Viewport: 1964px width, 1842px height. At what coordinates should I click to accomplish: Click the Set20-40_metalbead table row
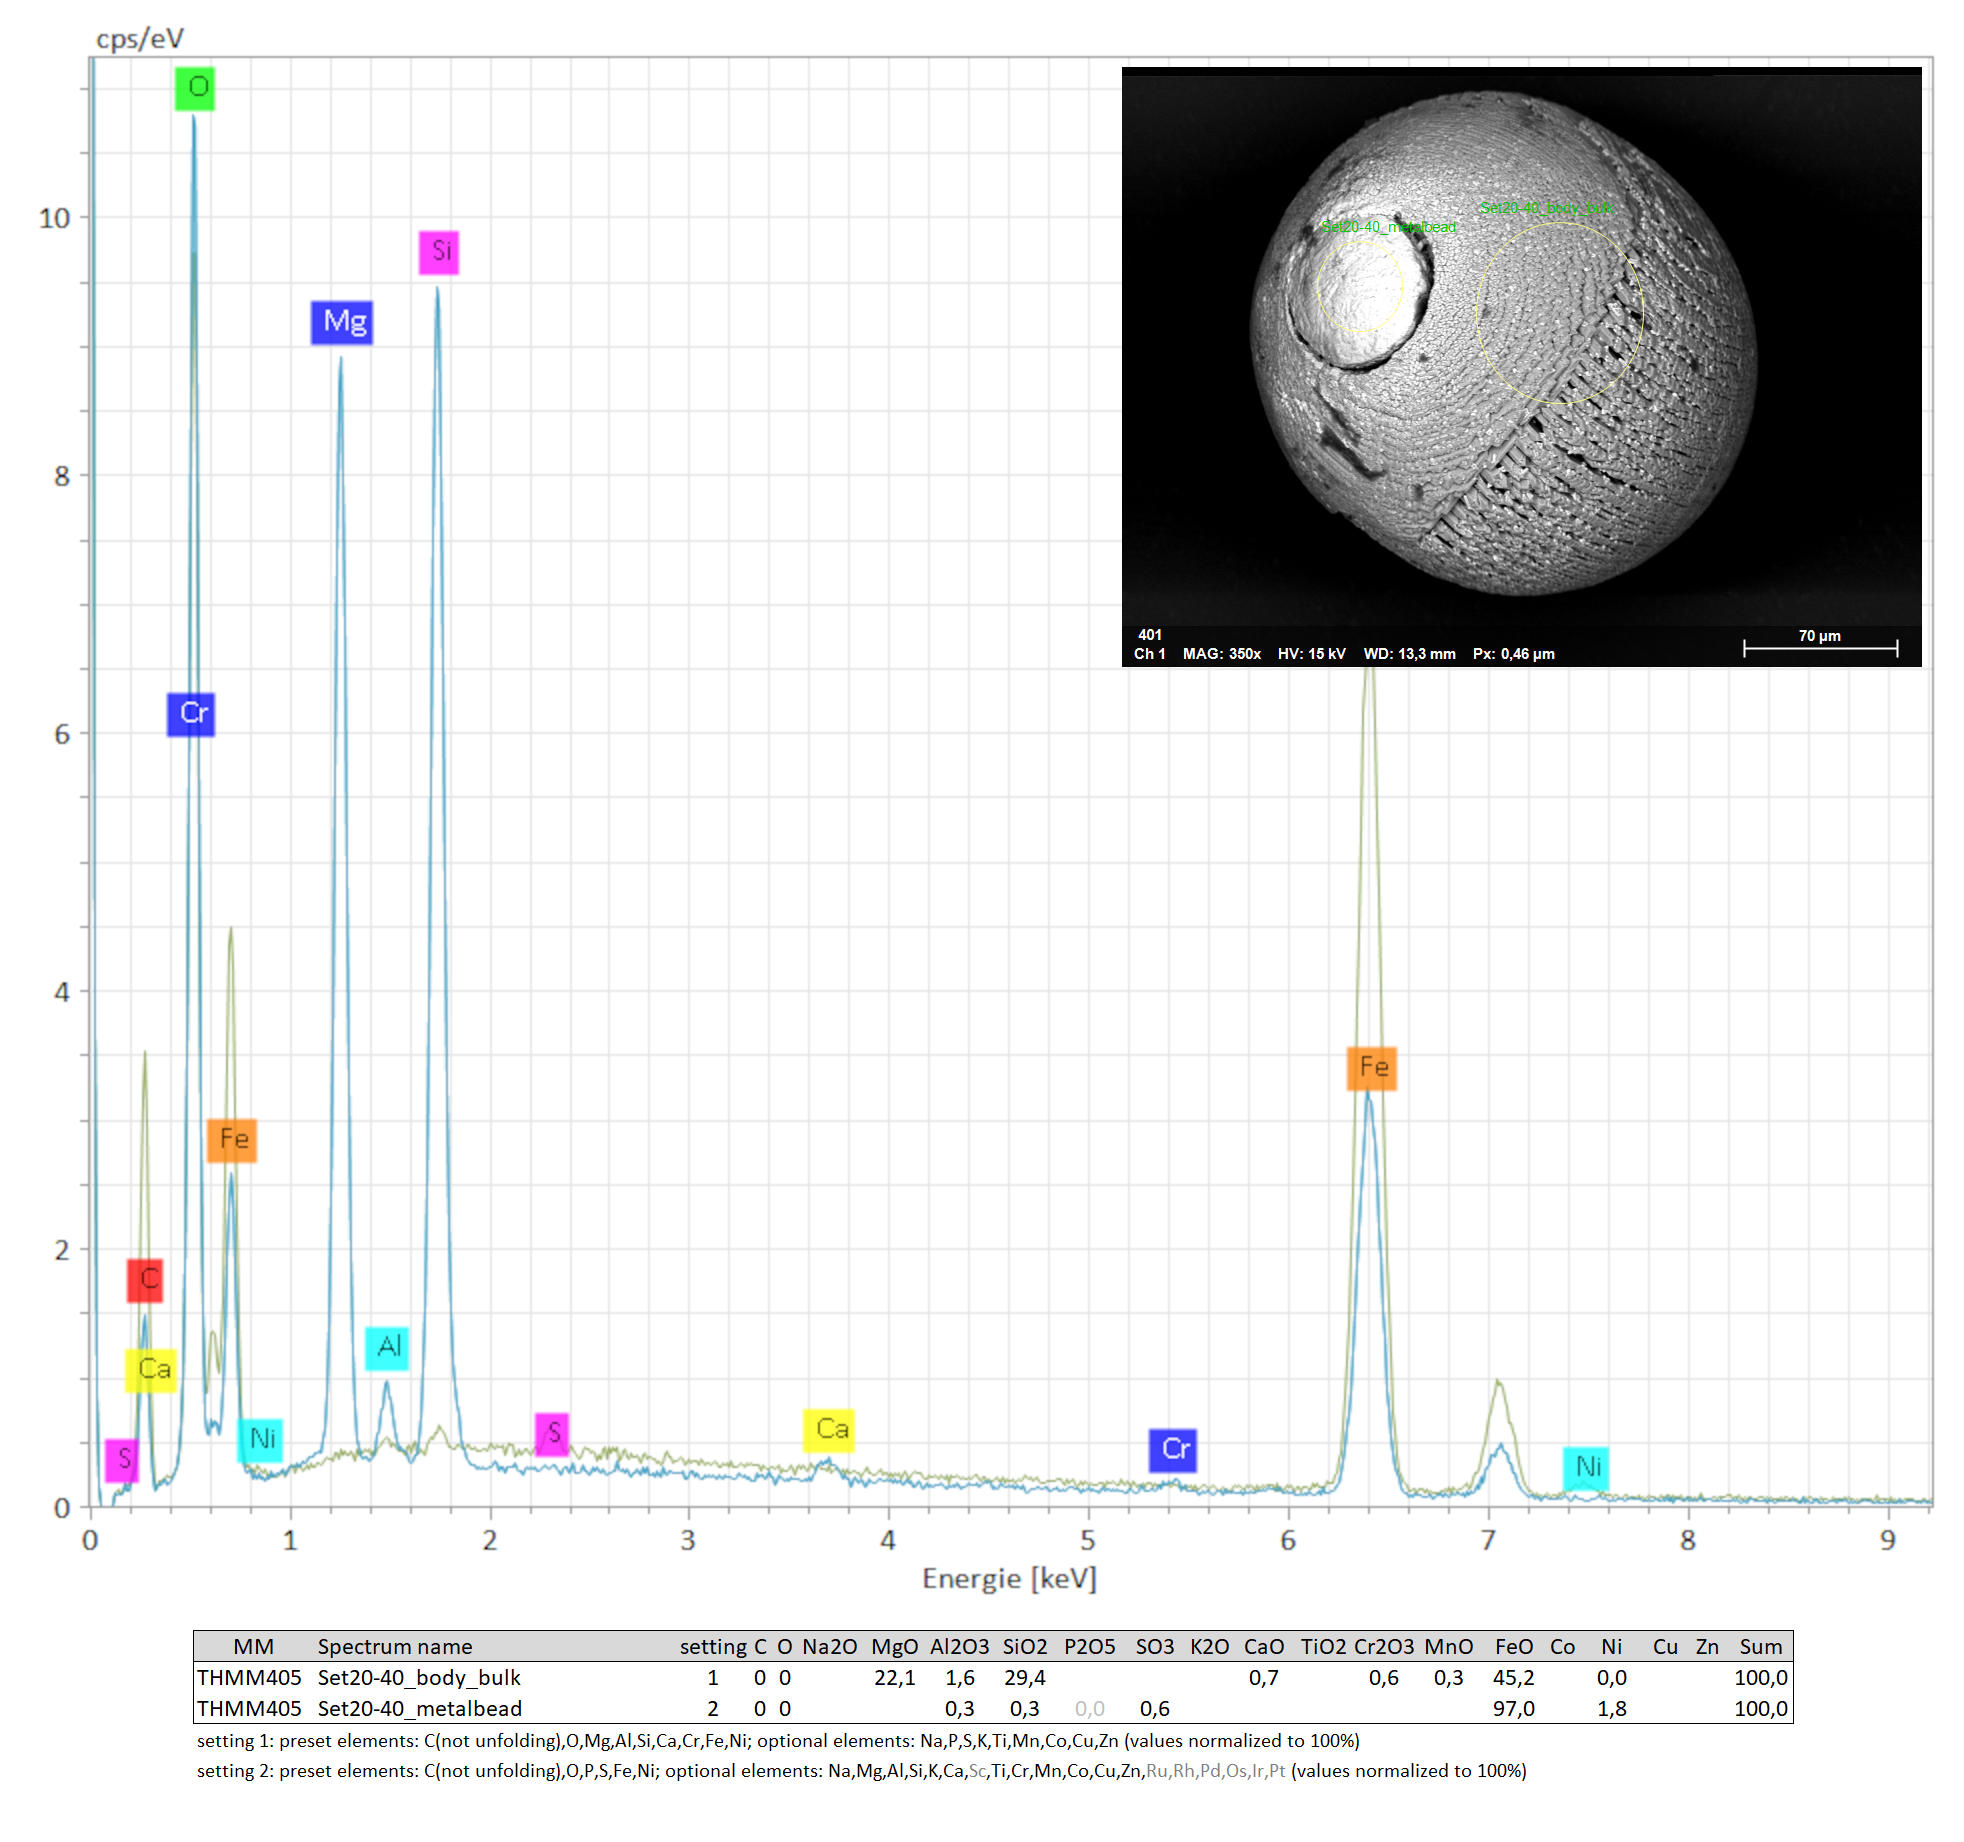coord(419,1708)
